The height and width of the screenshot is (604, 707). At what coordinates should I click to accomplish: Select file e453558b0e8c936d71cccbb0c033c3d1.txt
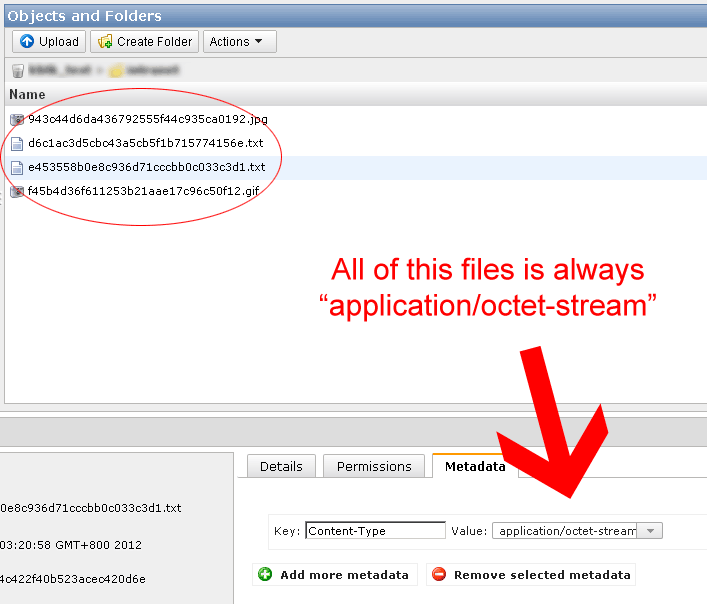coord(147,167)
